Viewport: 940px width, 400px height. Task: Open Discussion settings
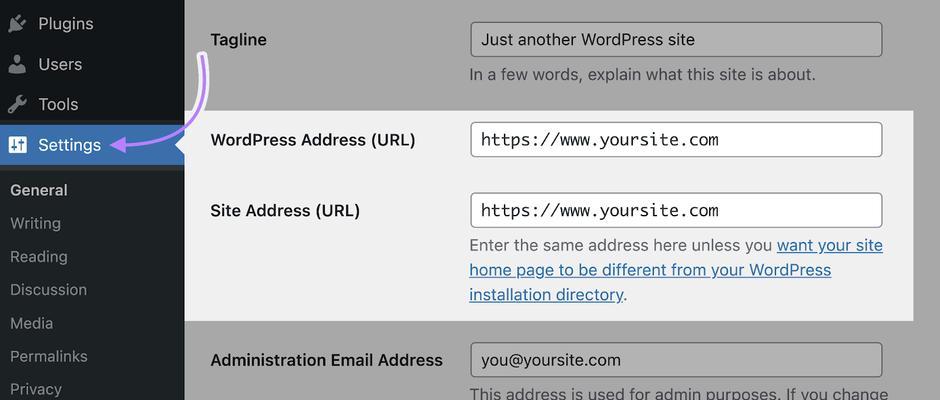[49, 290]
